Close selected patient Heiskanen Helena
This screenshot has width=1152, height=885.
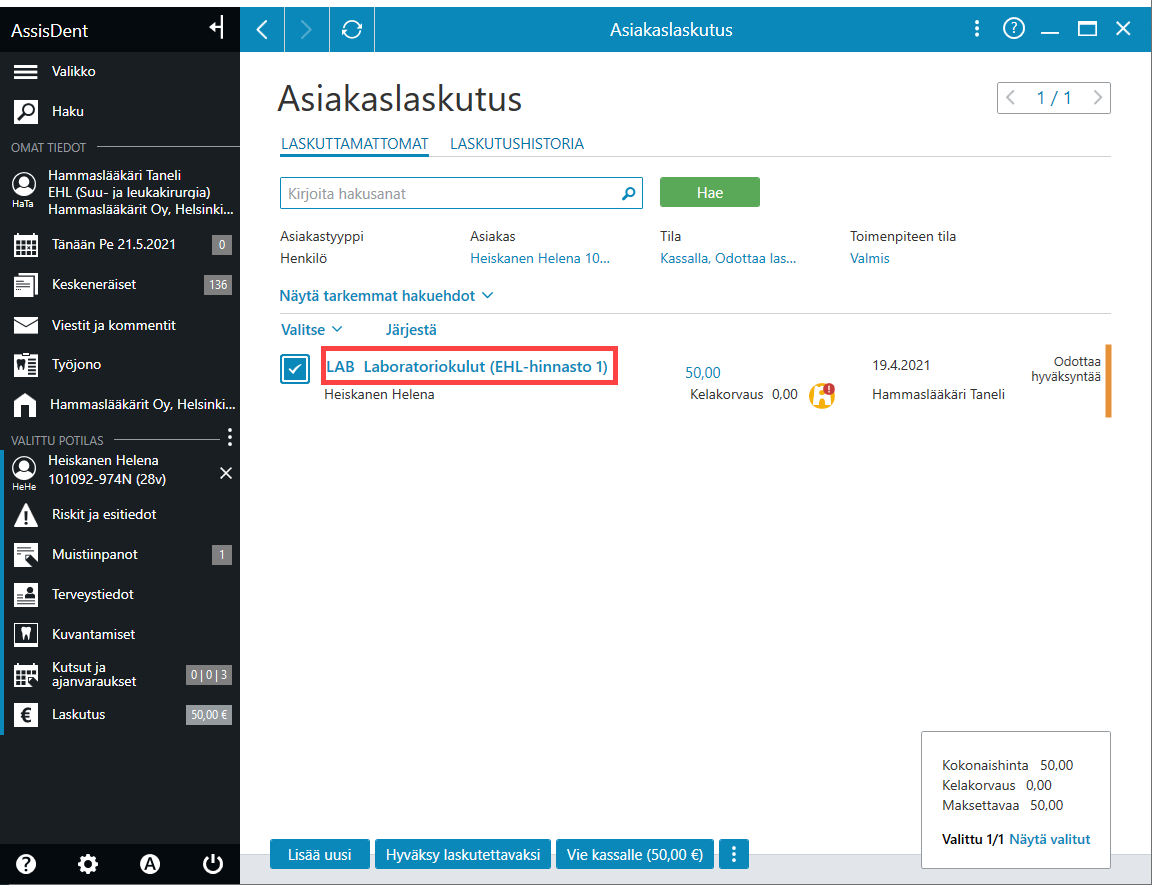(226, 473)
